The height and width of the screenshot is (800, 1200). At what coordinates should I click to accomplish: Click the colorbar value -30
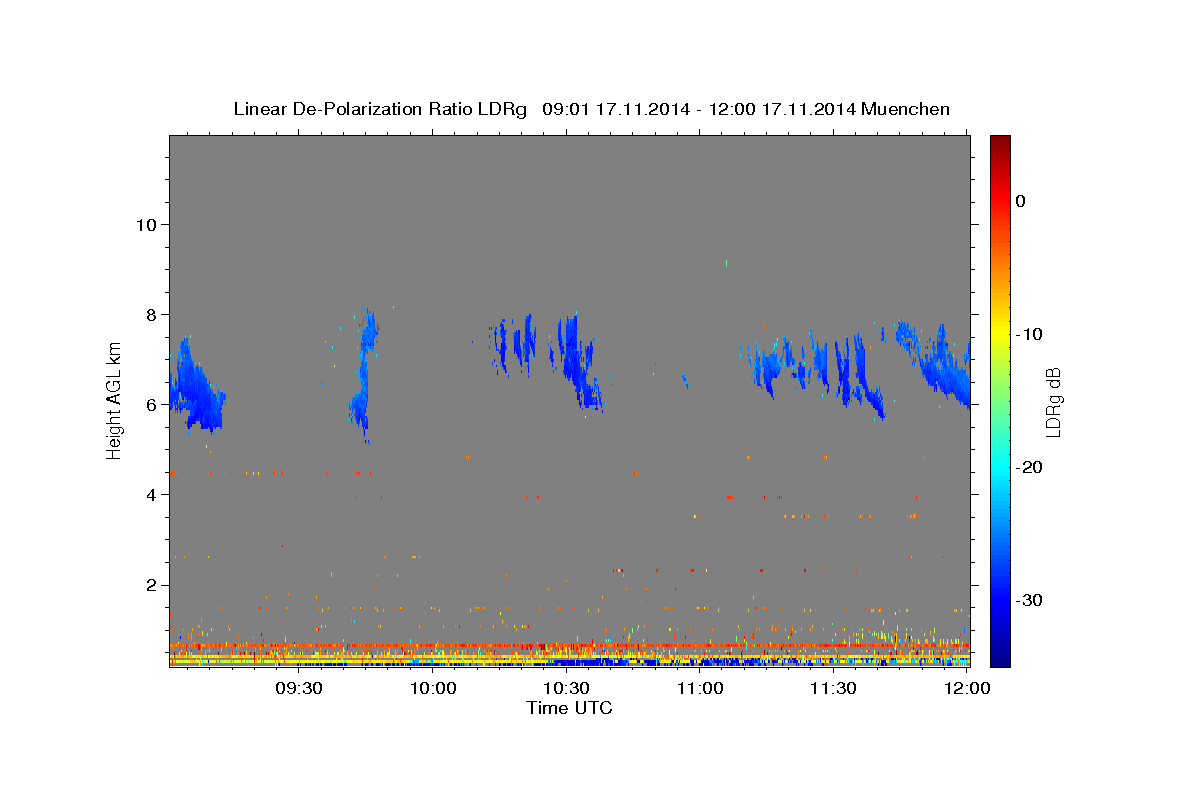click(x=1030, y=600)
